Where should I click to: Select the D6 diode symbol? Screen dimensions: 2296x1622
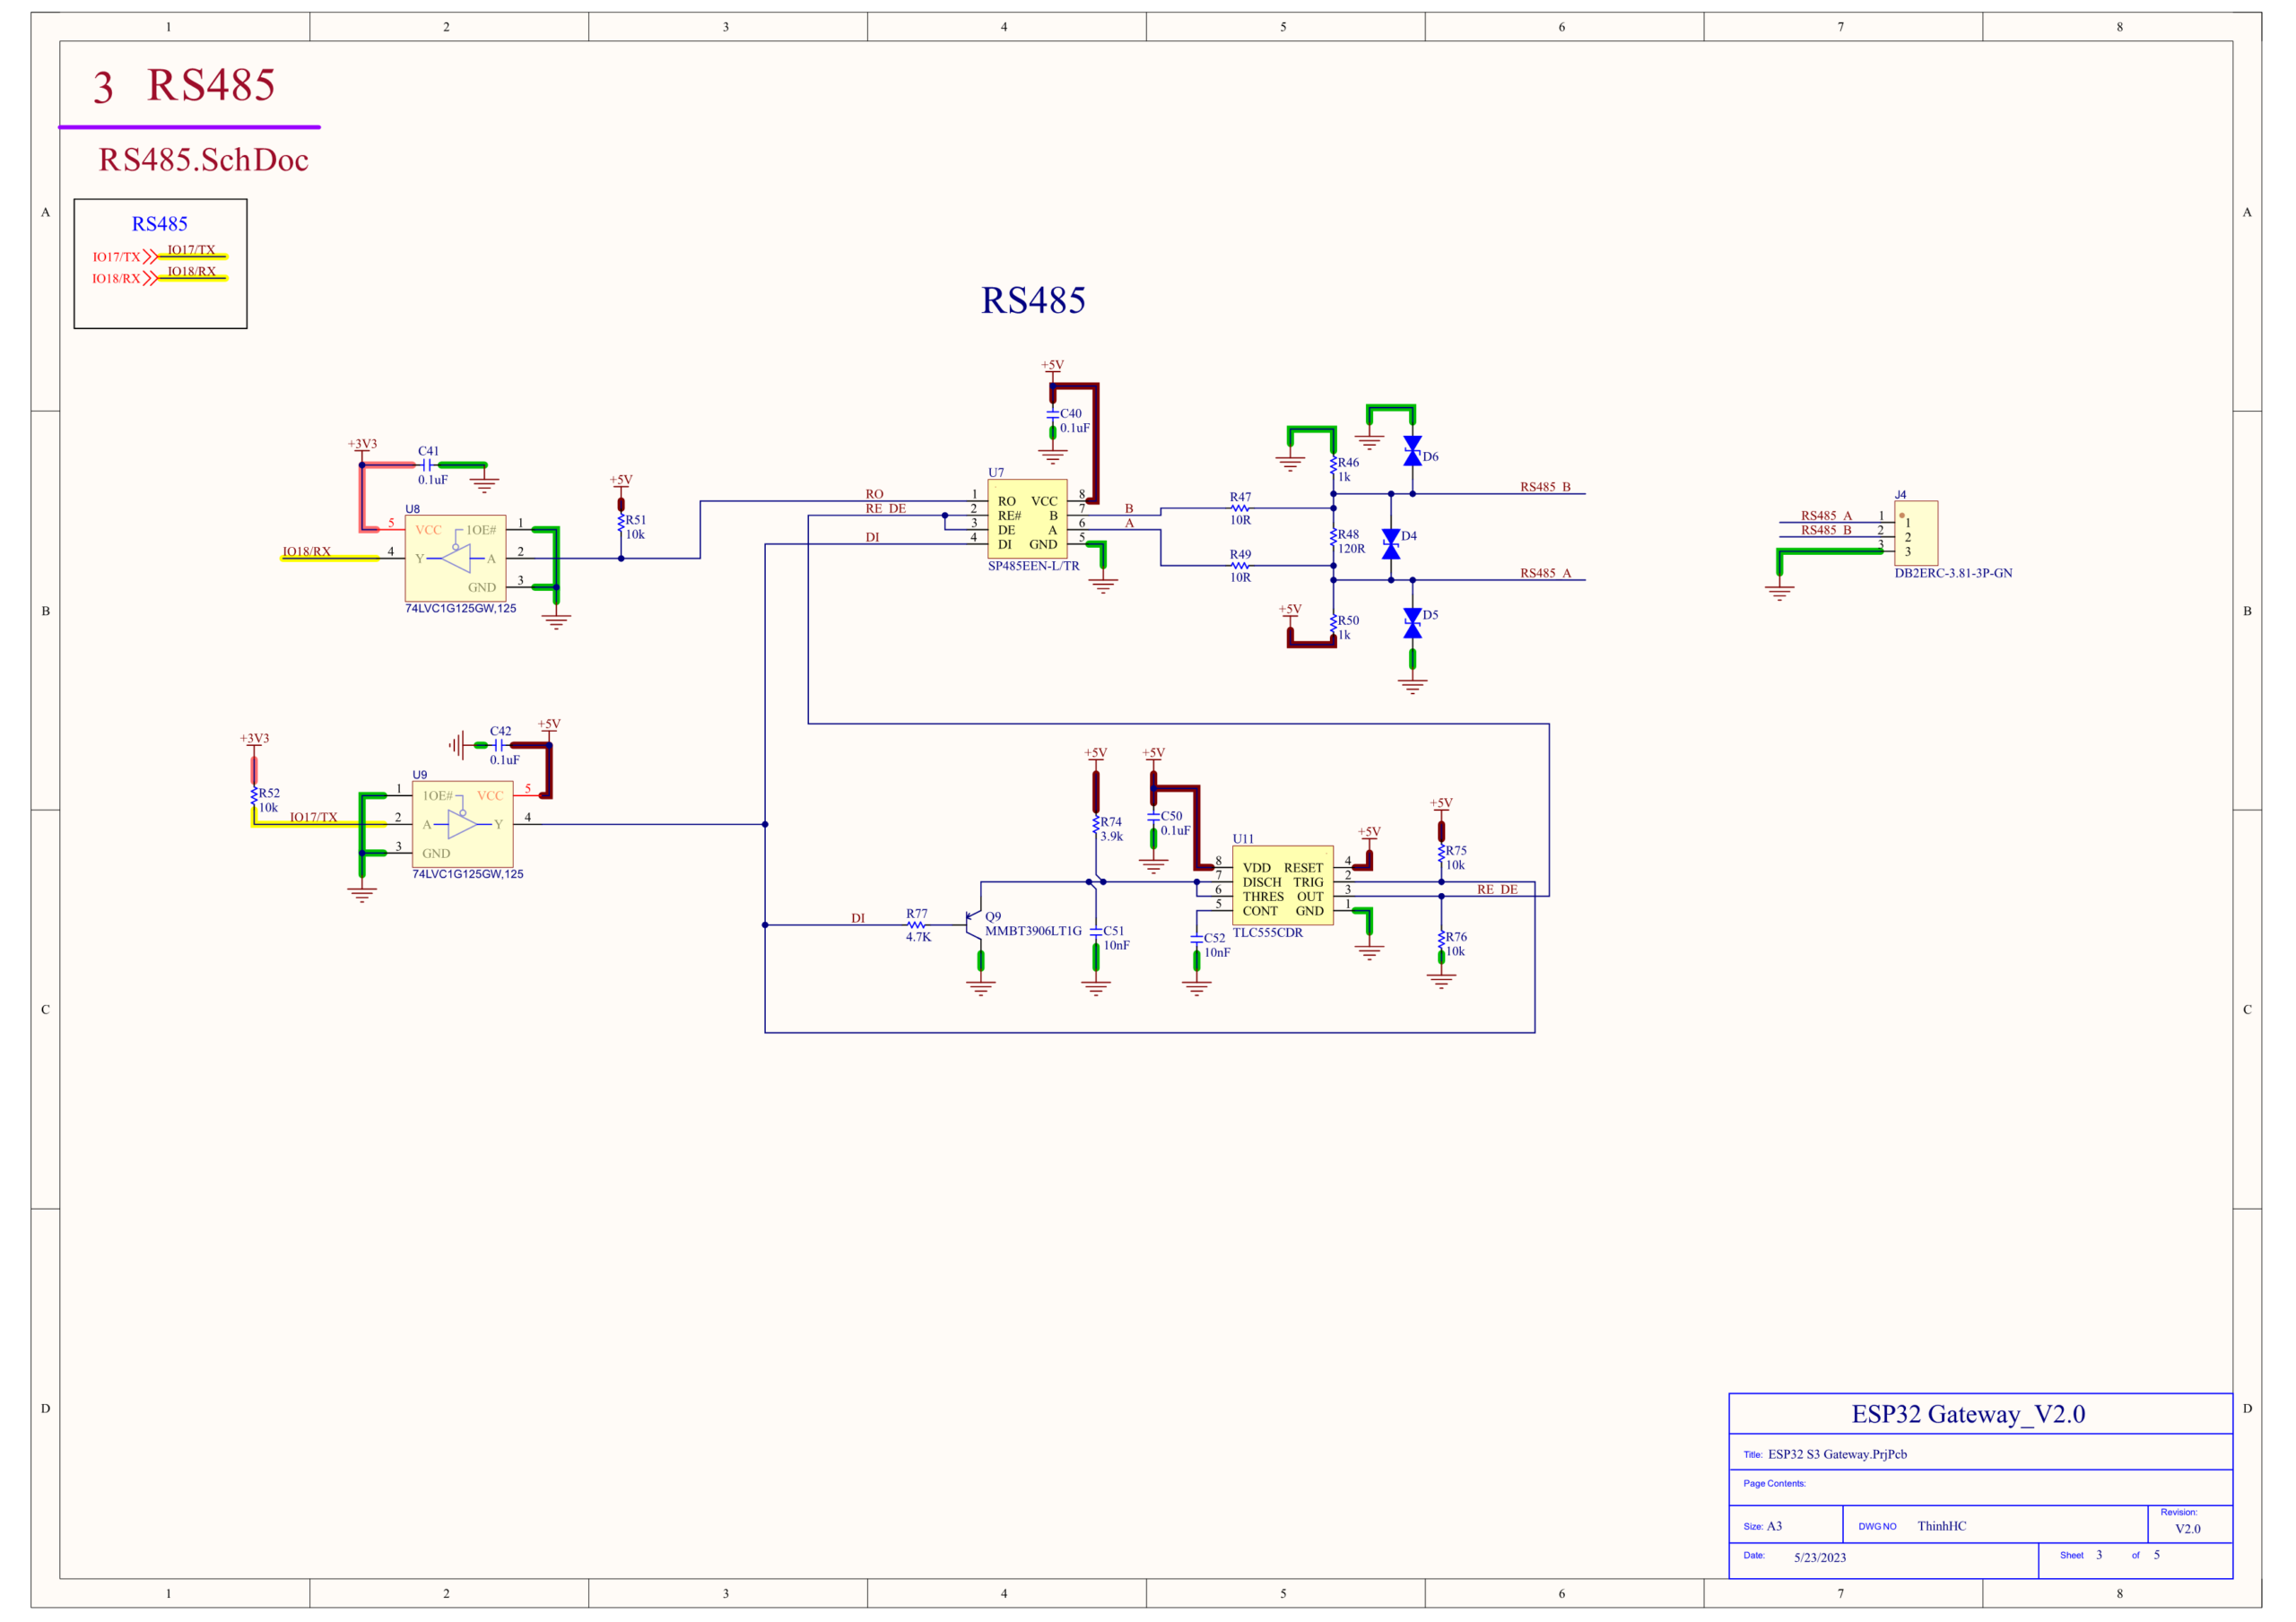point(1412,451)
